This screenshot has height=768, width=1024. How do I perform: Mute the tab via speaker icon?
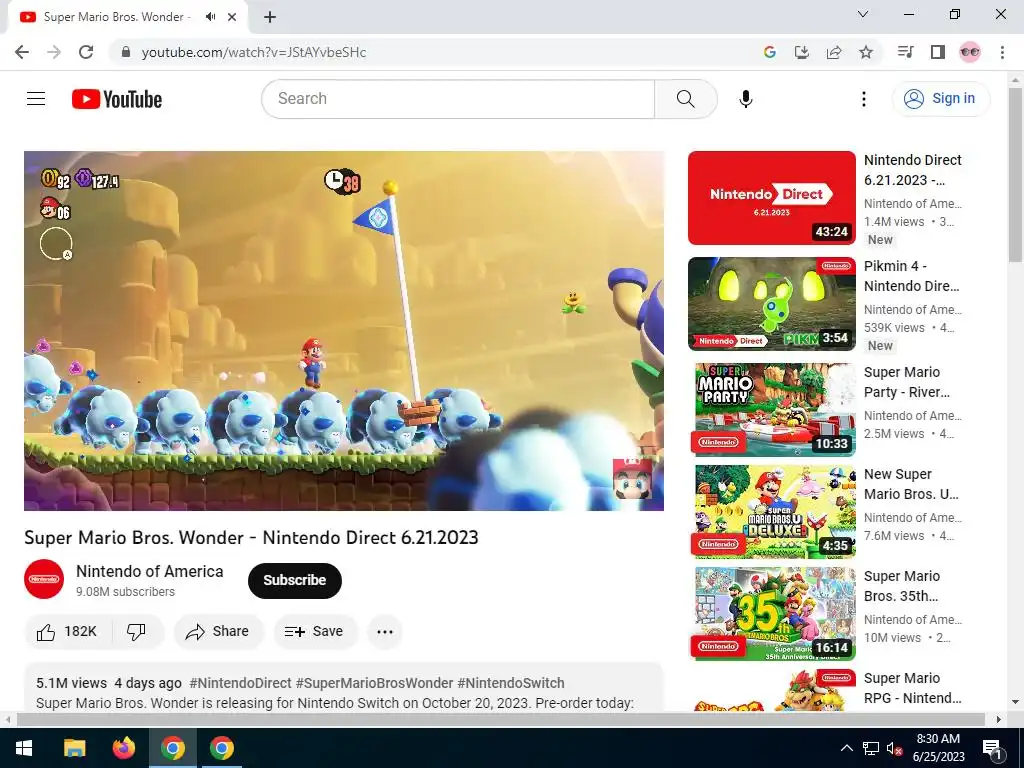pyautogui.click(x=210, y=17)
